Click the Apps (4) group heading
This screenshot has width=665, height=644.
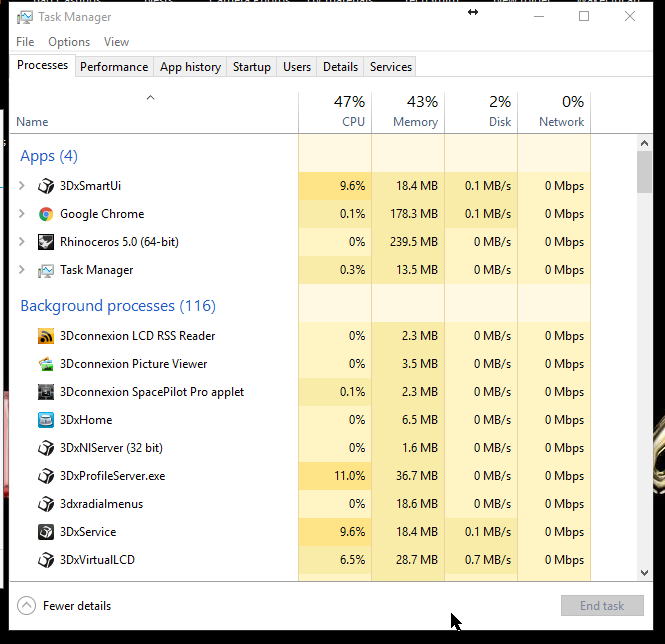(x=49, y=156)
